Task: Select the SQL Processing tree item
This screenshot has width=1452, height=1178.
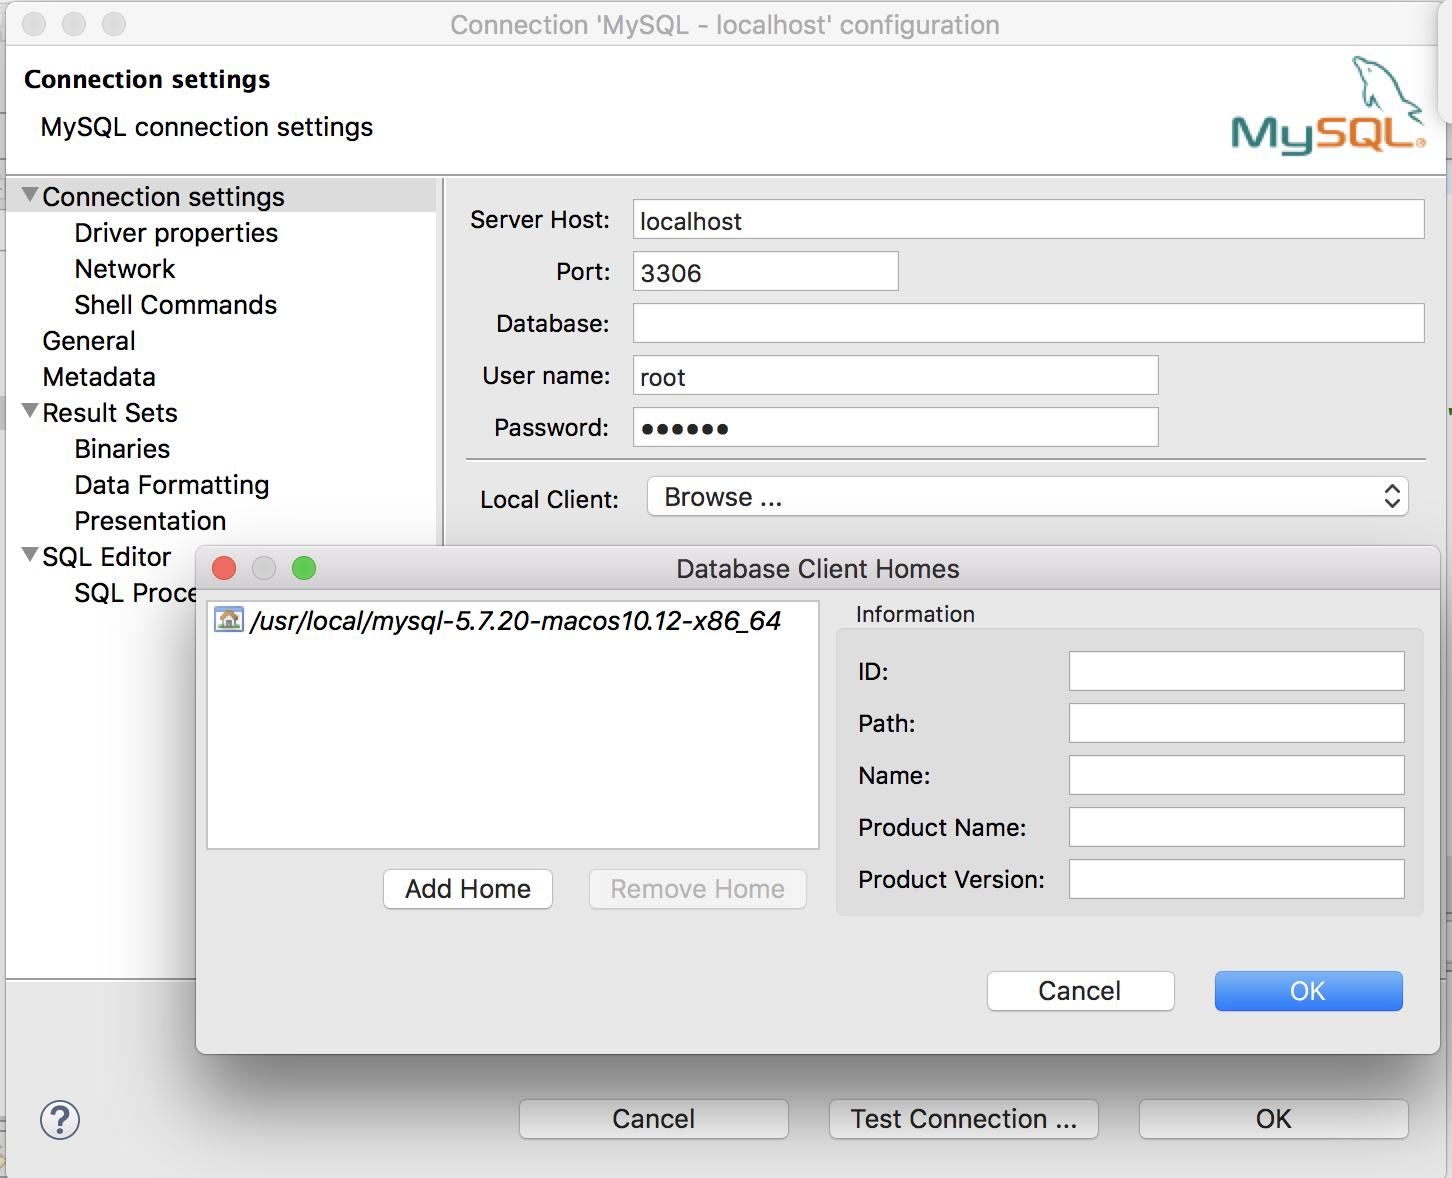Action: click(x=135, y=593)
